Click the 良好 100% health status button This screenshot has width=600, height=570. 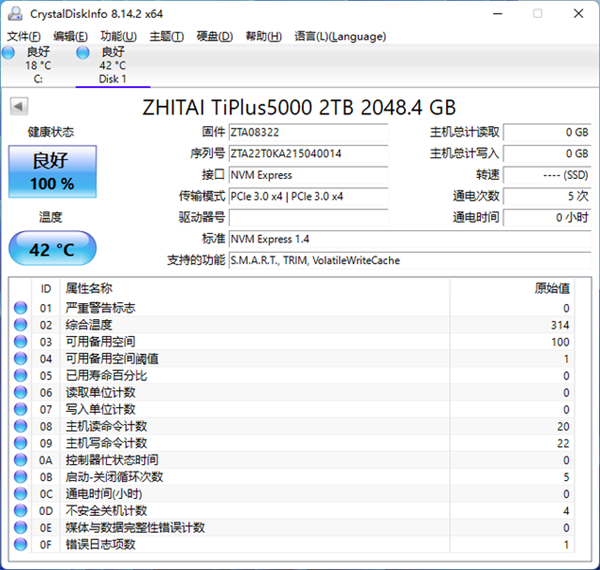(x=52, y=171)
